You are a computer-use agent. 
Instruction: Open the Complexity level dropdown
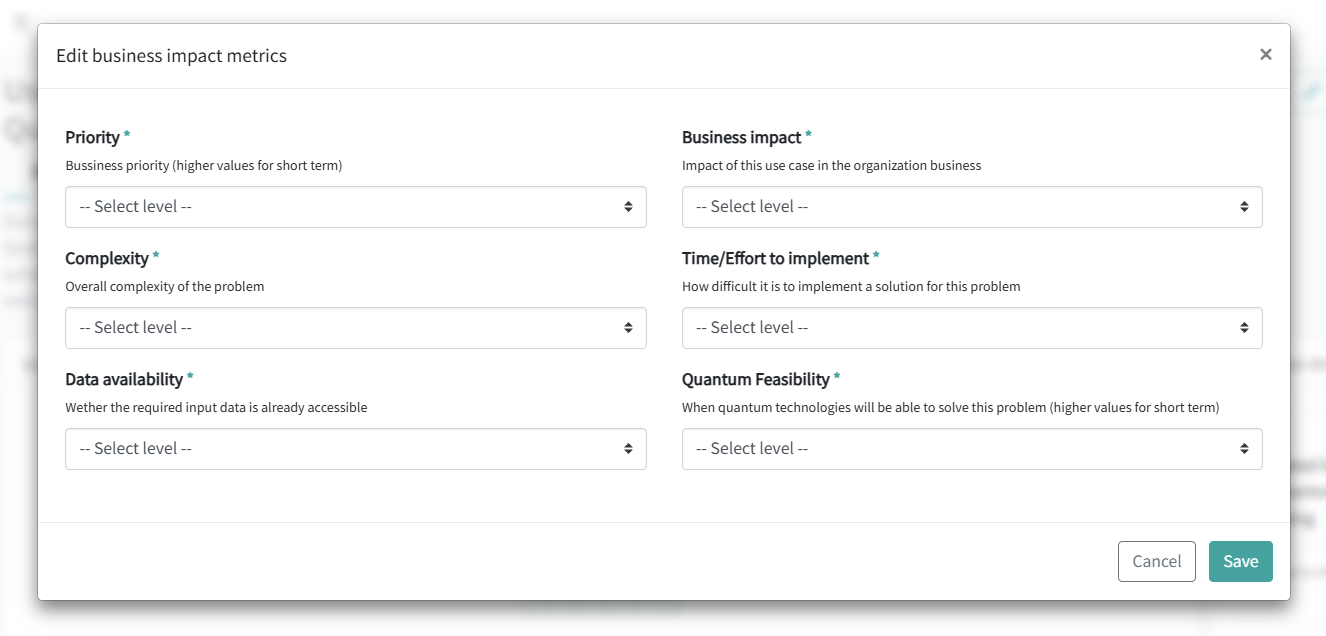(x=355, y=328)
